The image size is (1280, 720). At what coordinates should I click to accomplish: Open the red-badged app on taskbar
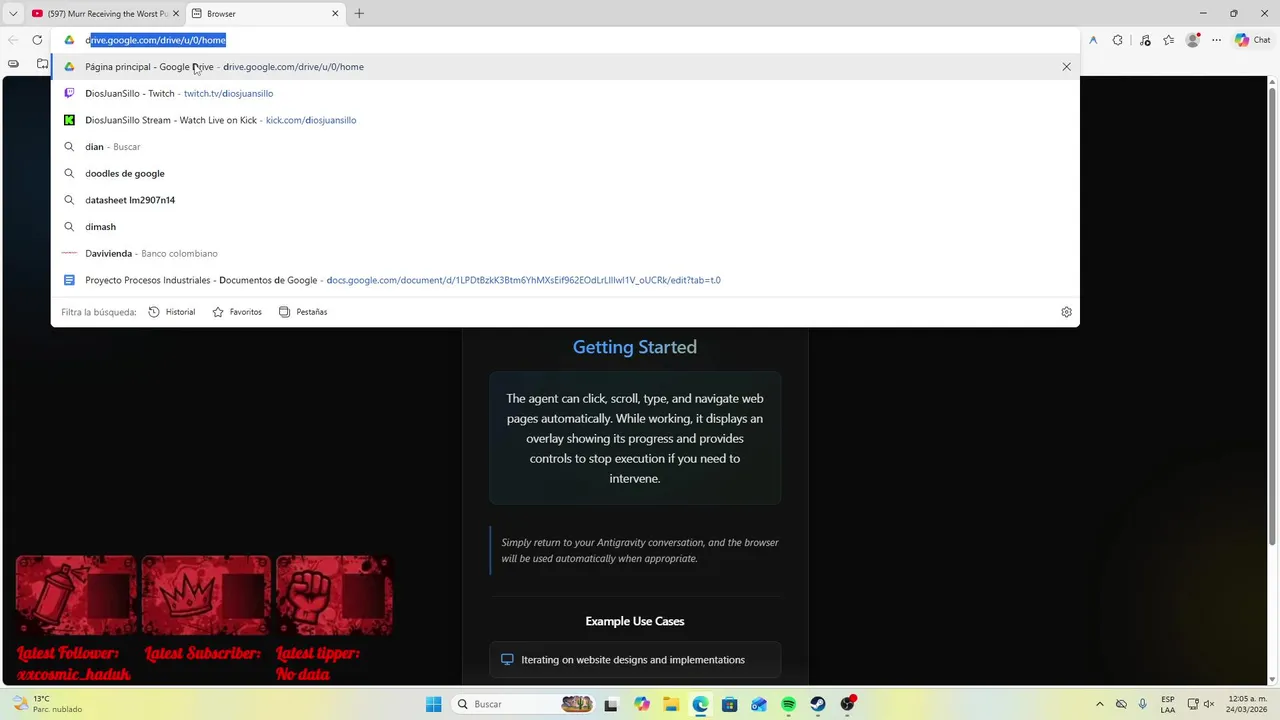coord(848,704)
